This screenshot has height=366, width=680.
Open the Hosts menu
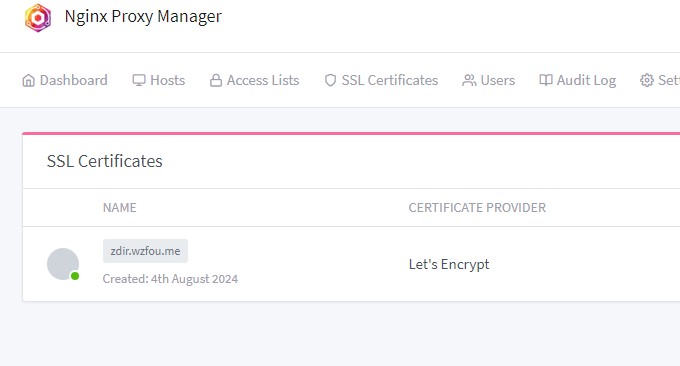pos(159,80)
